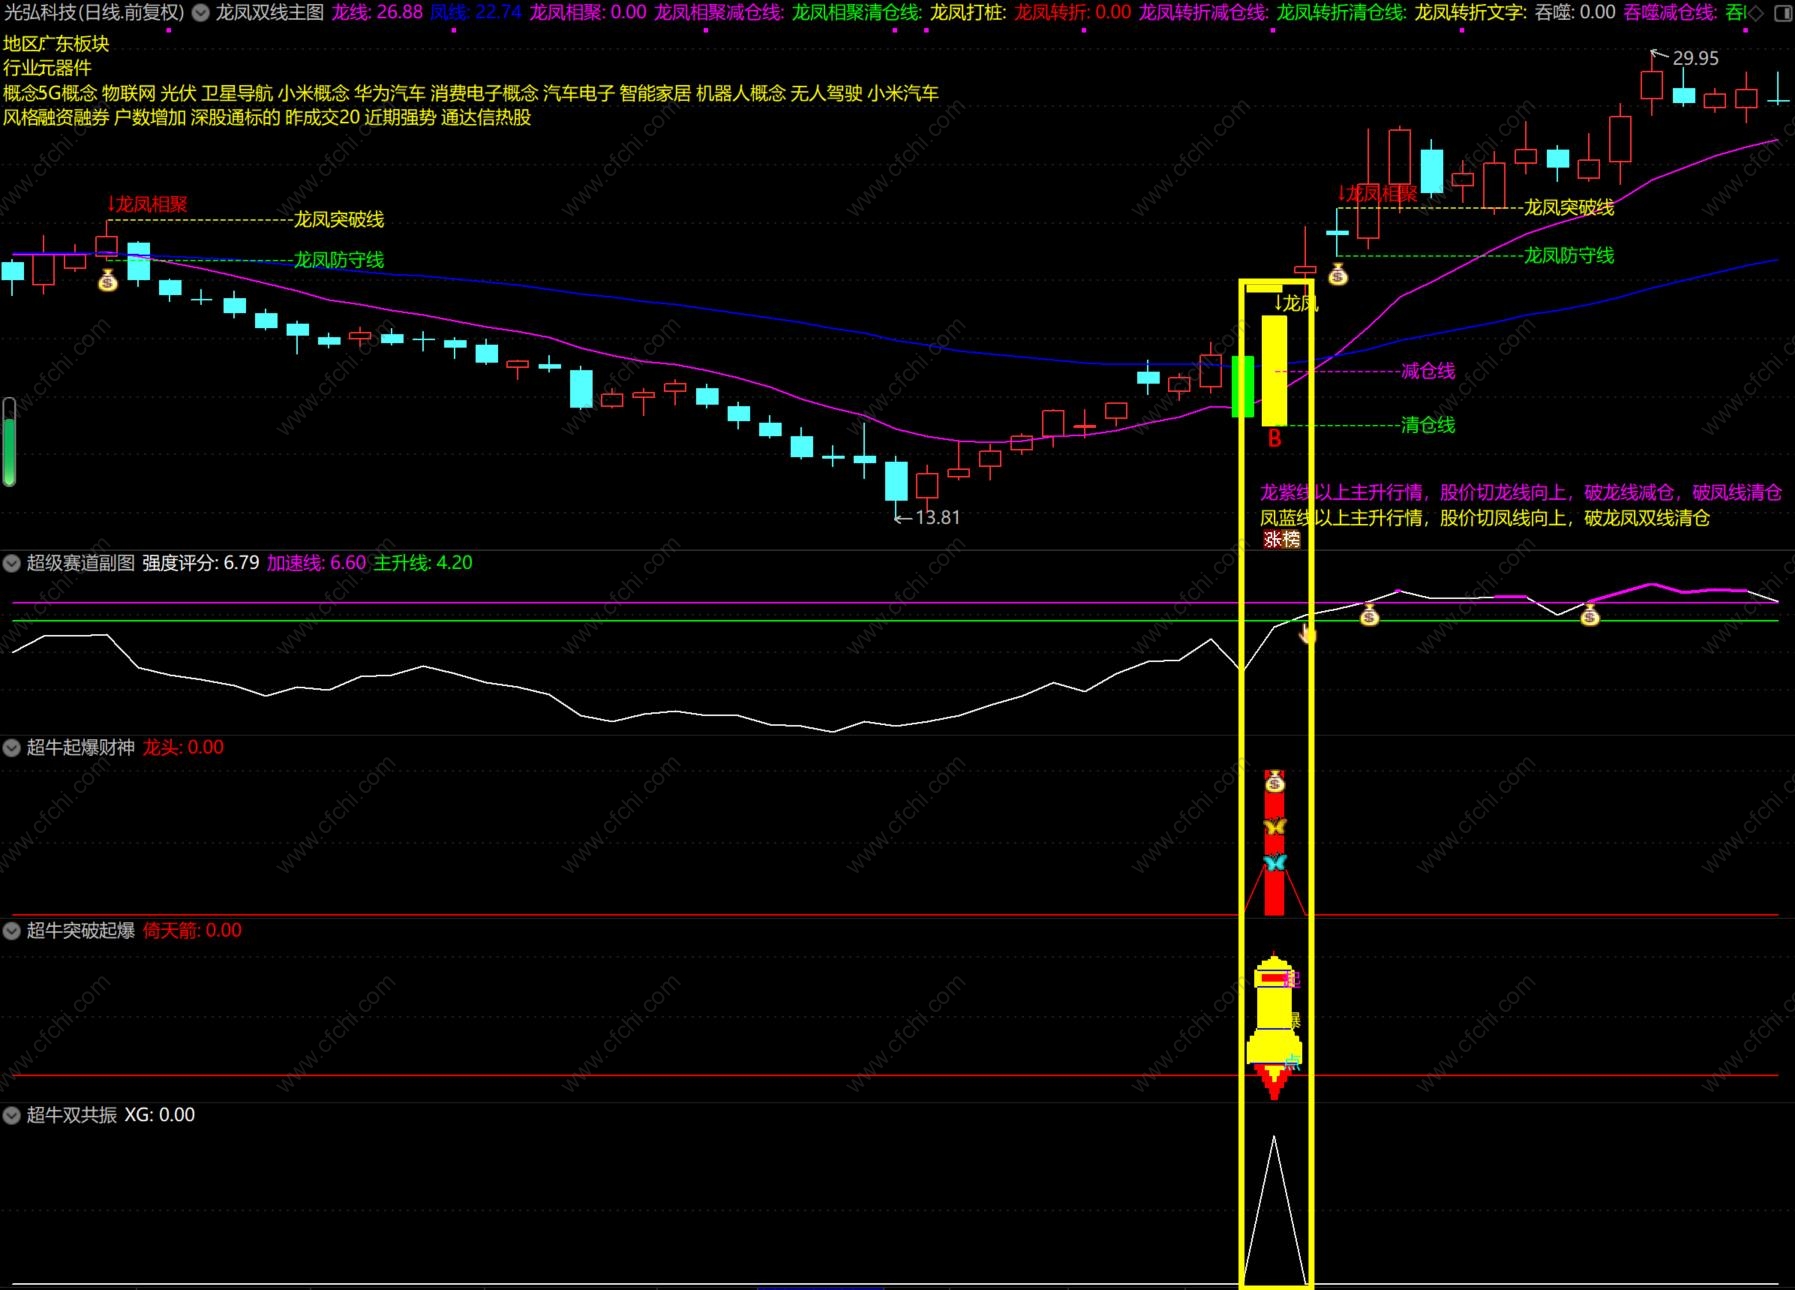The width and height of the screenshot is (1795, 1290).
Task: Open the 超牛双共振 panel dropdown arrow
Action: click(x=12, y=1115)
